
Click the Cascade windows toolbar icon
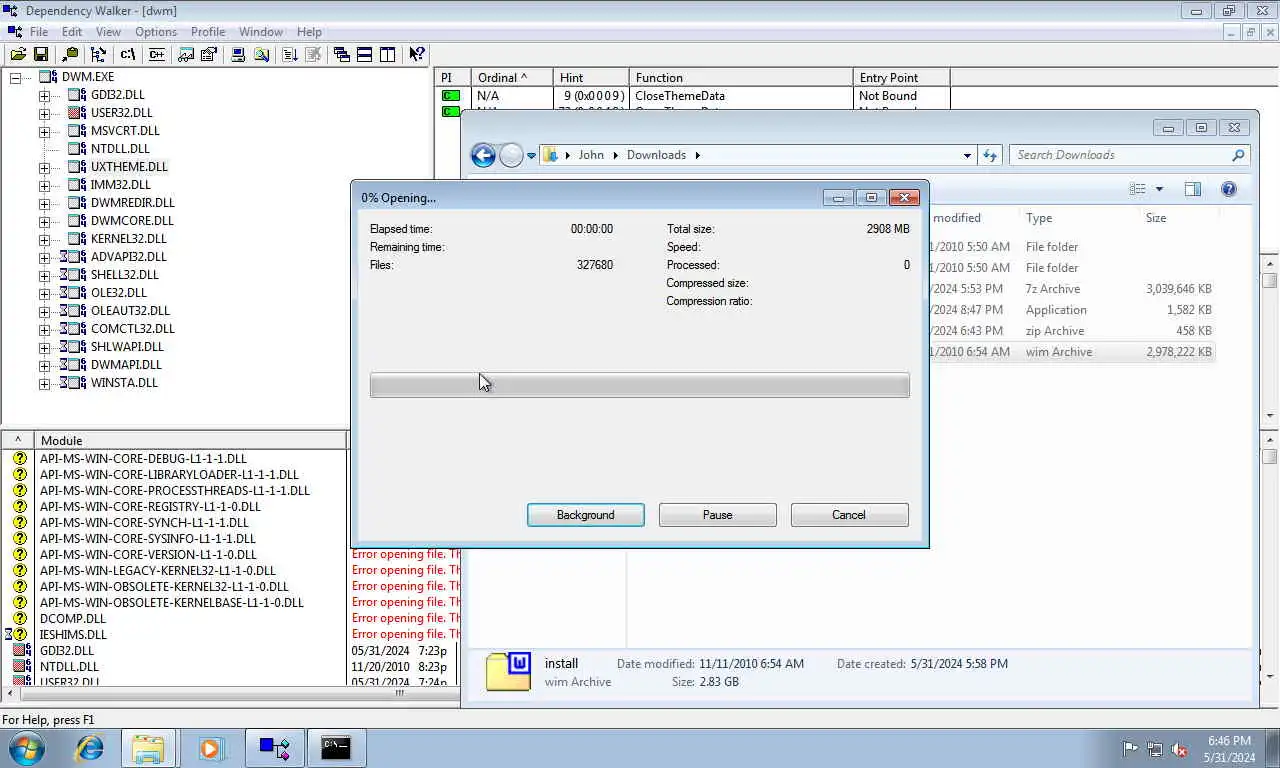(341, 54)
